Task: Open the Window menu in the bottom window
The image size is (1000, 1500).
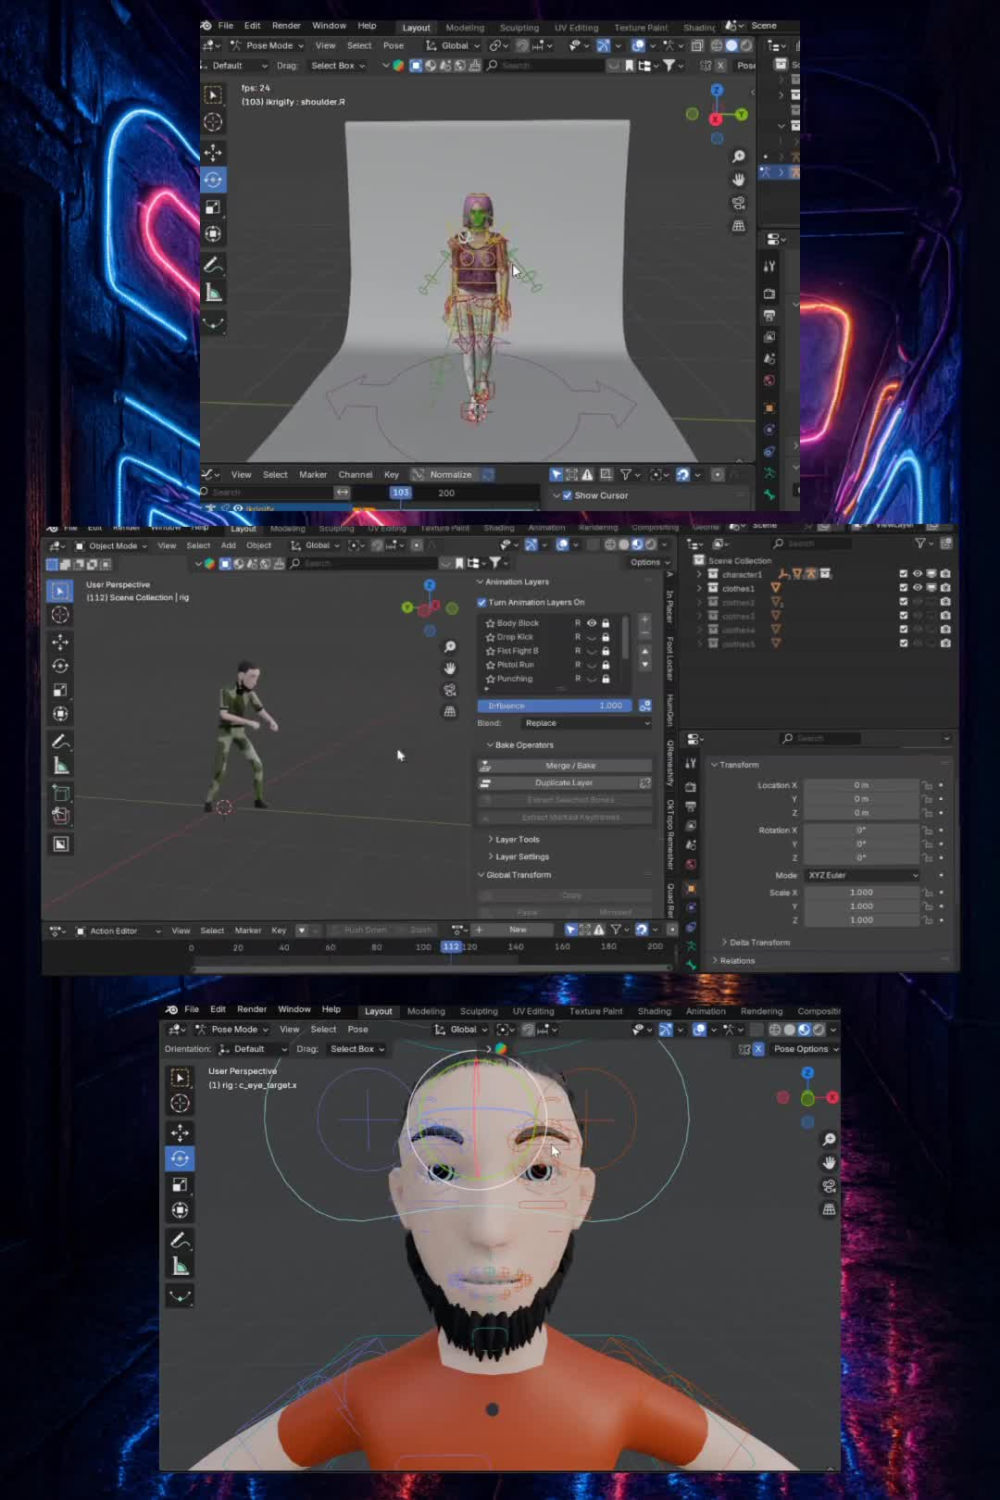Action: coord(294,1010)
